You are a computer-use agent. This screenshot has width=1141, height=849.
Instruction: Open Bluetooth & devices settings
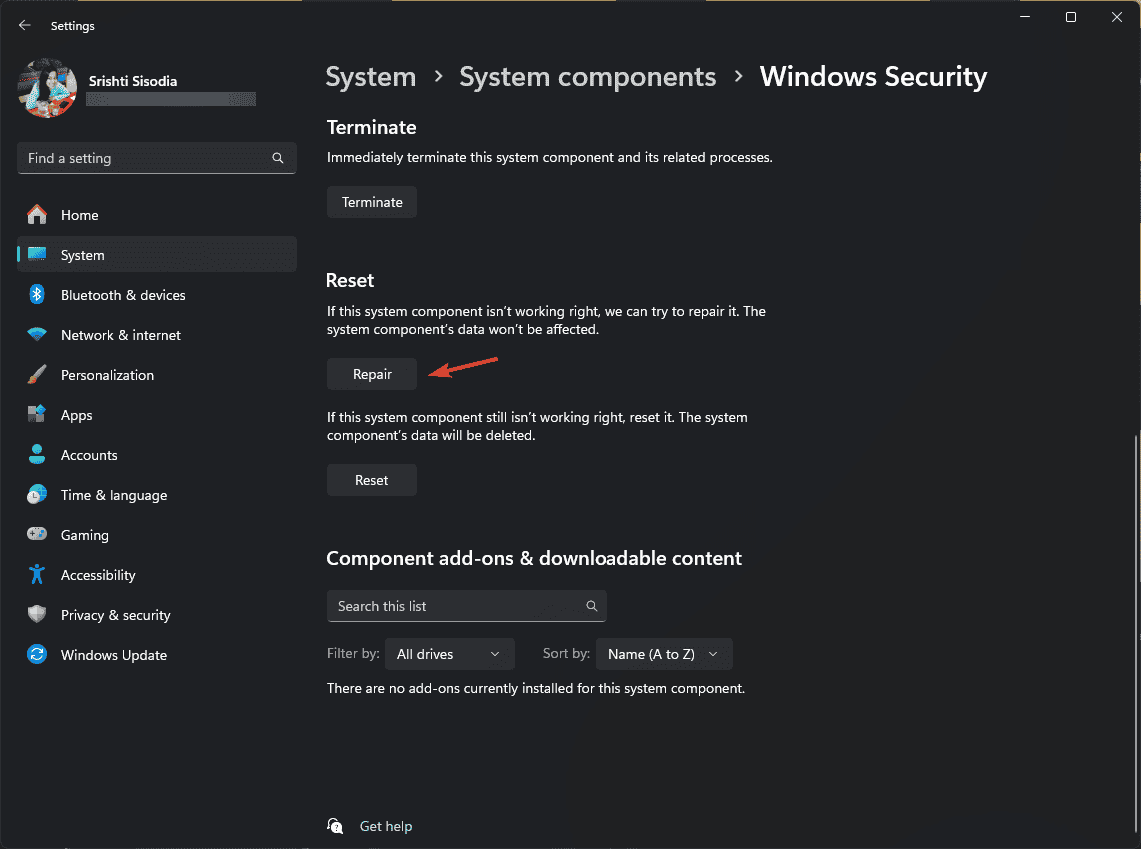pyautogui.click(x=156, y=295)
